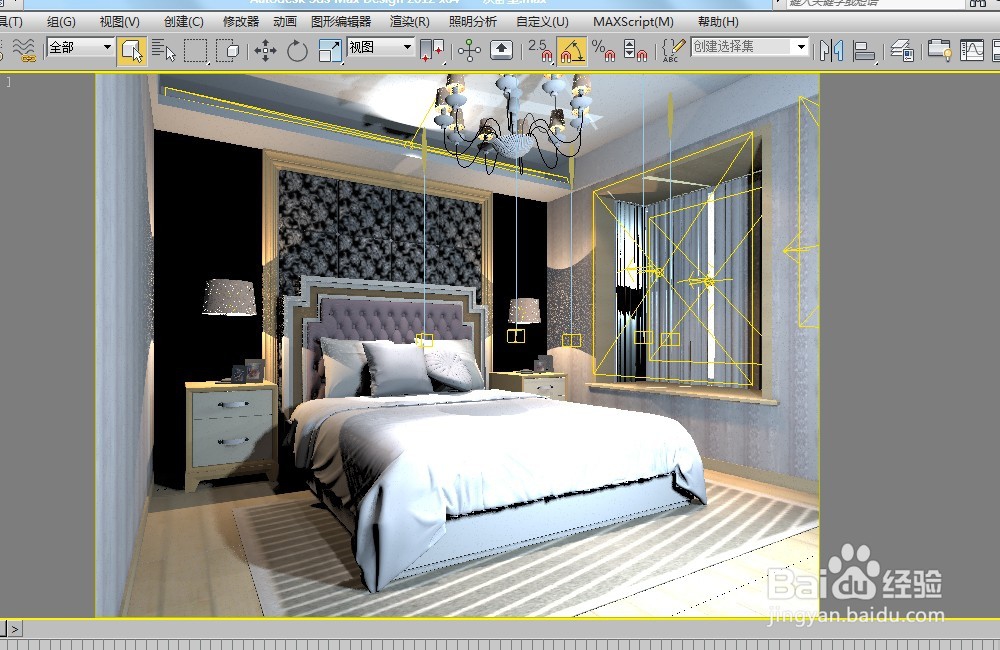1000x650 pixels.
Task: Open the 视图 reference coordinate system dropdown
Action: tap(381, 47)
